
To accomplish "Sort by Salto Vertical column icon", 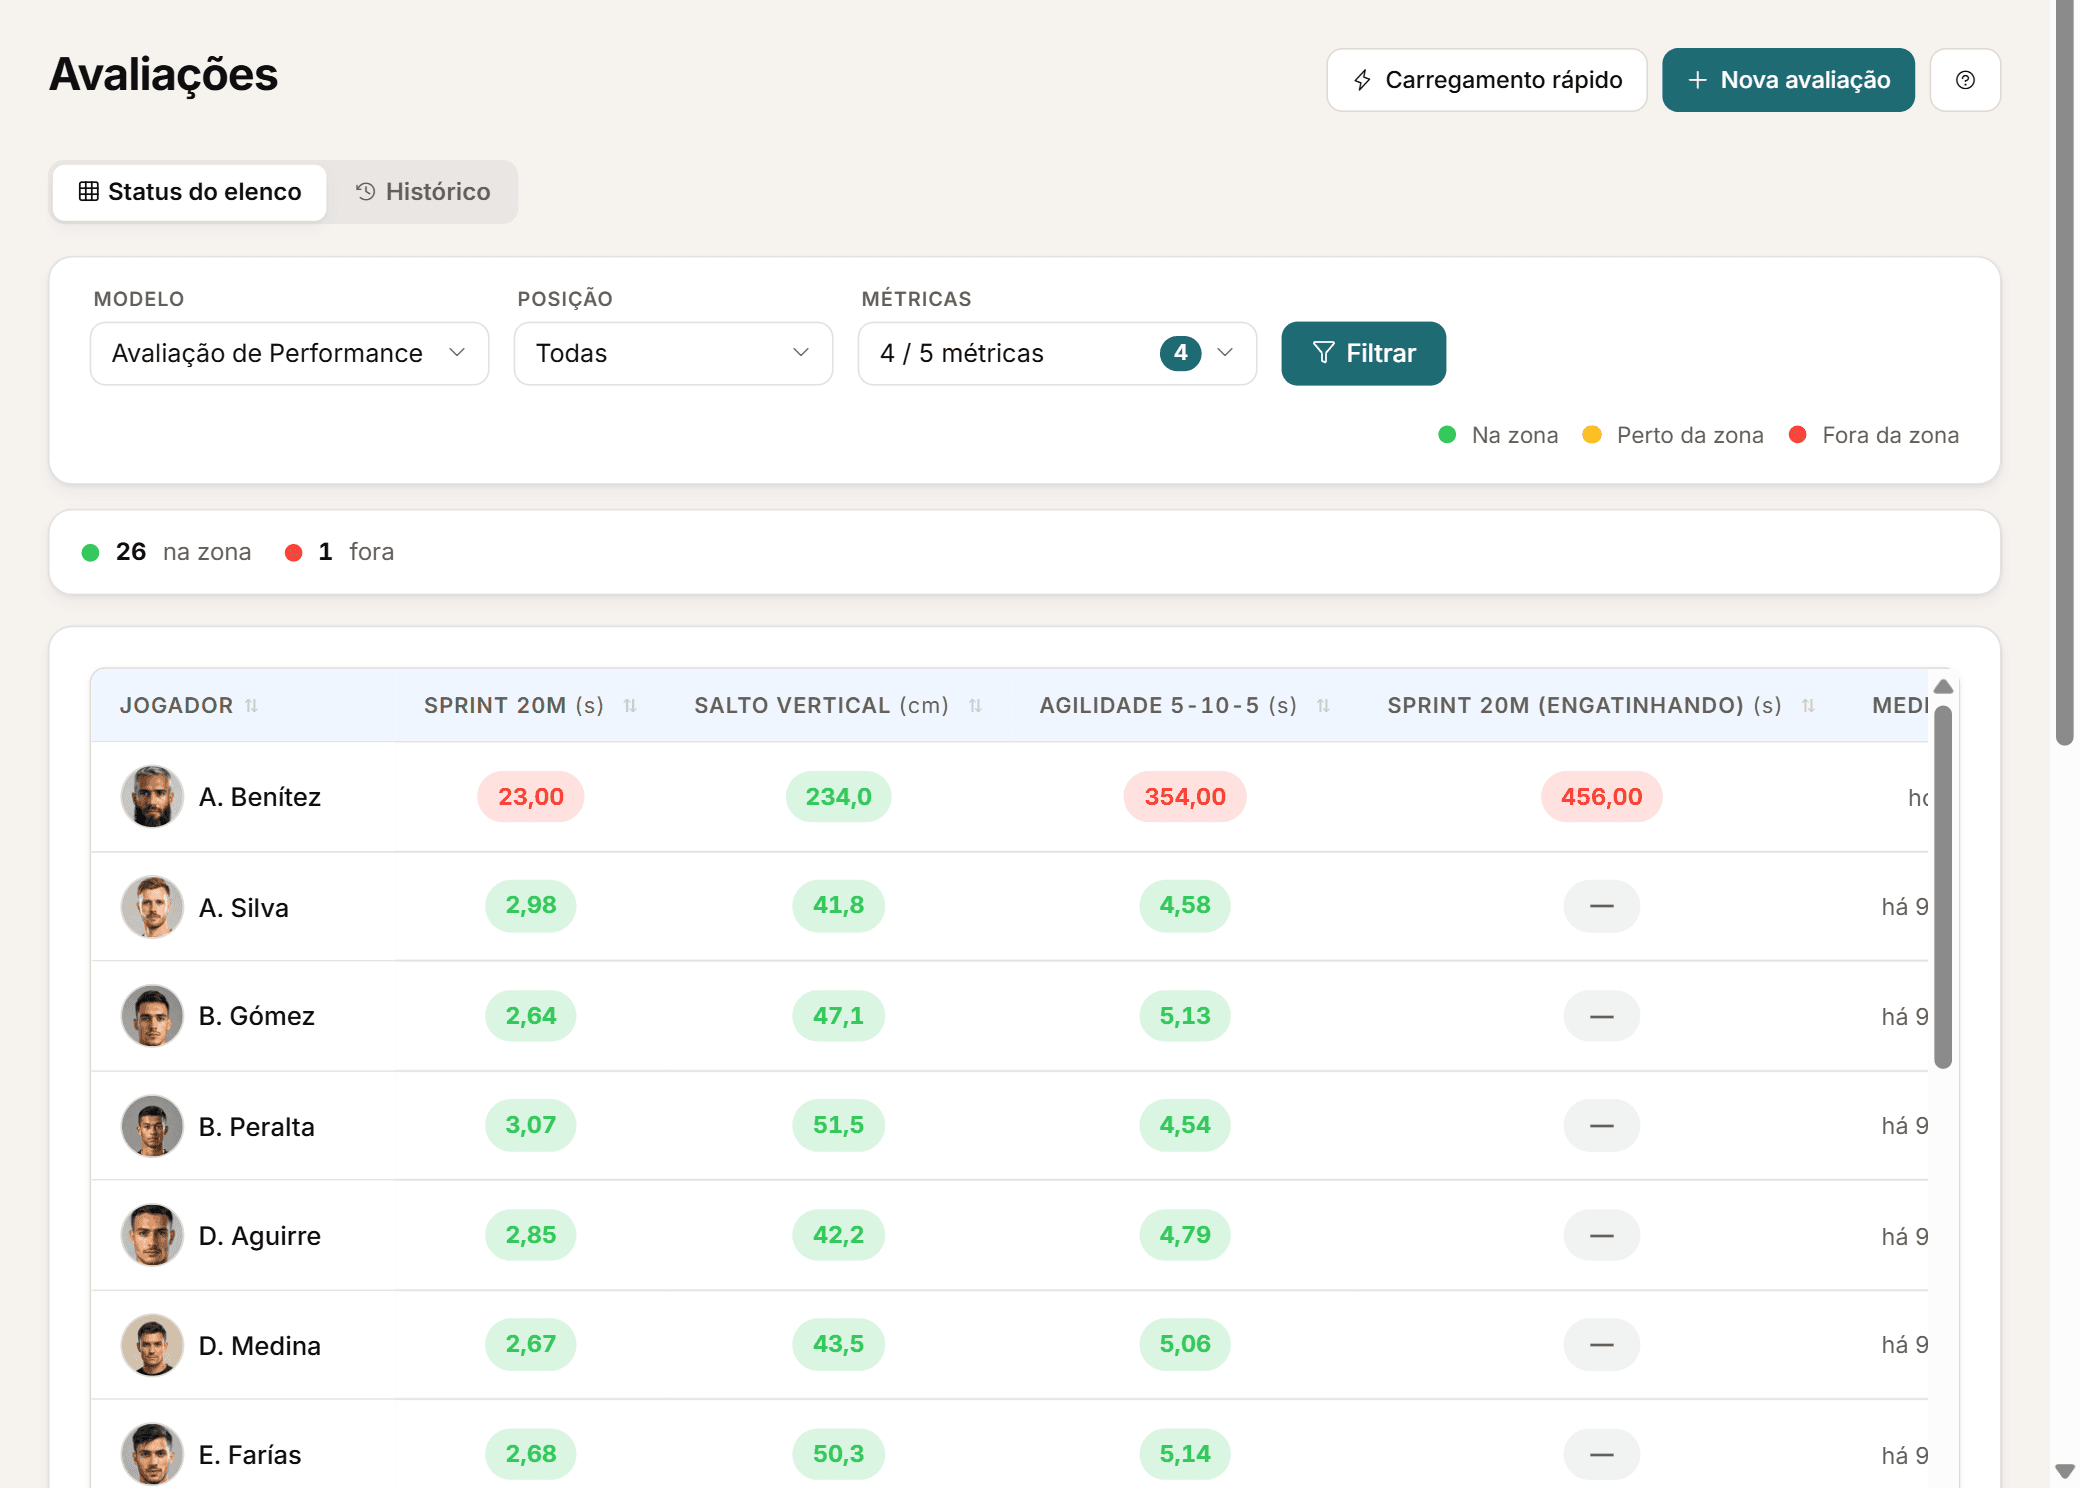I will tap(975, 706).
